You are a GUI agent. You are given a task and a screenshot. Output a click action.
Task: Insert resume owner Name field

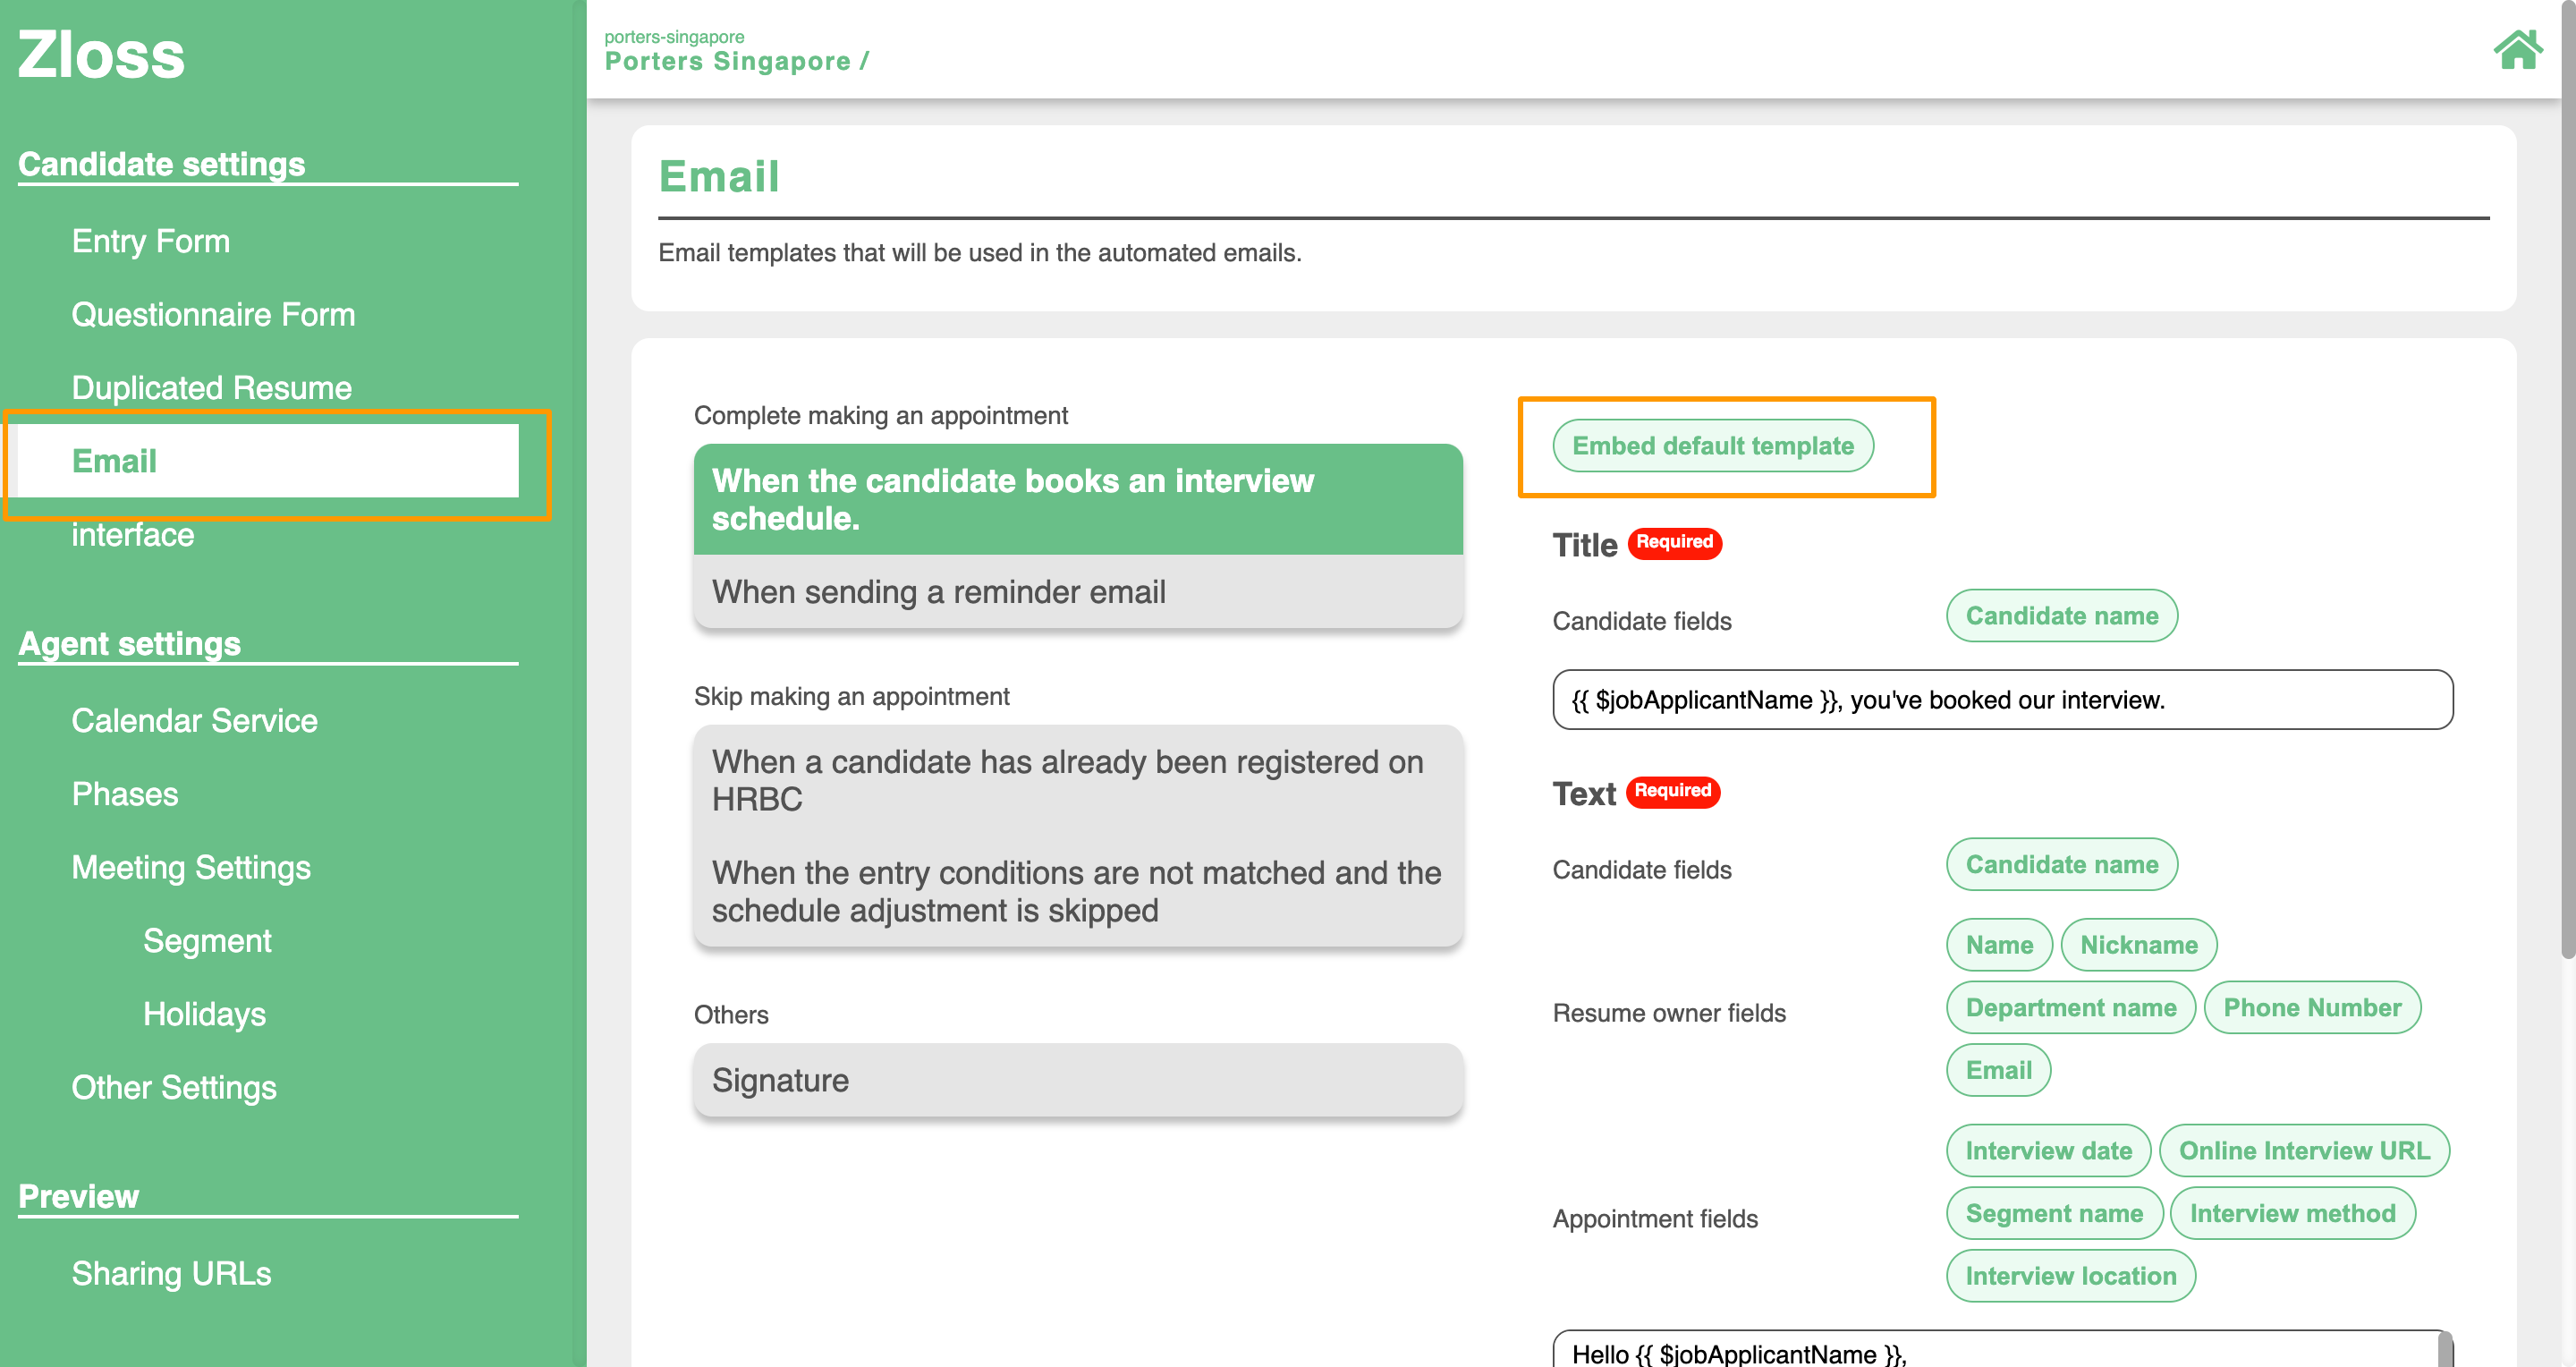1999,944
